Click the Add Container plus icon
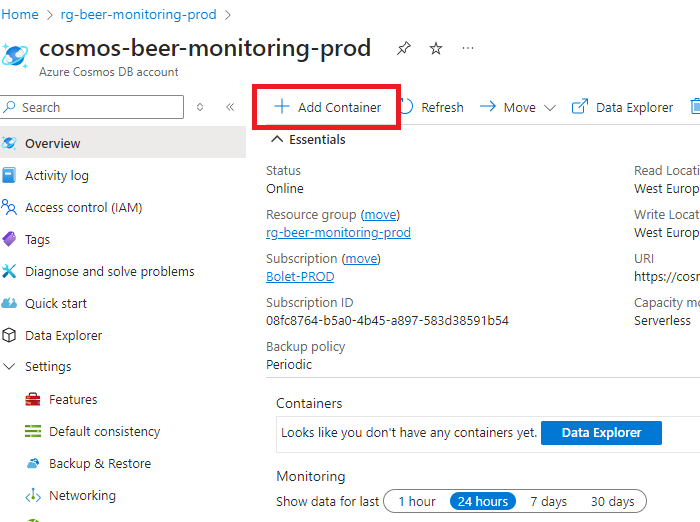This screenshot has height=522, width=700. [282, 107]
